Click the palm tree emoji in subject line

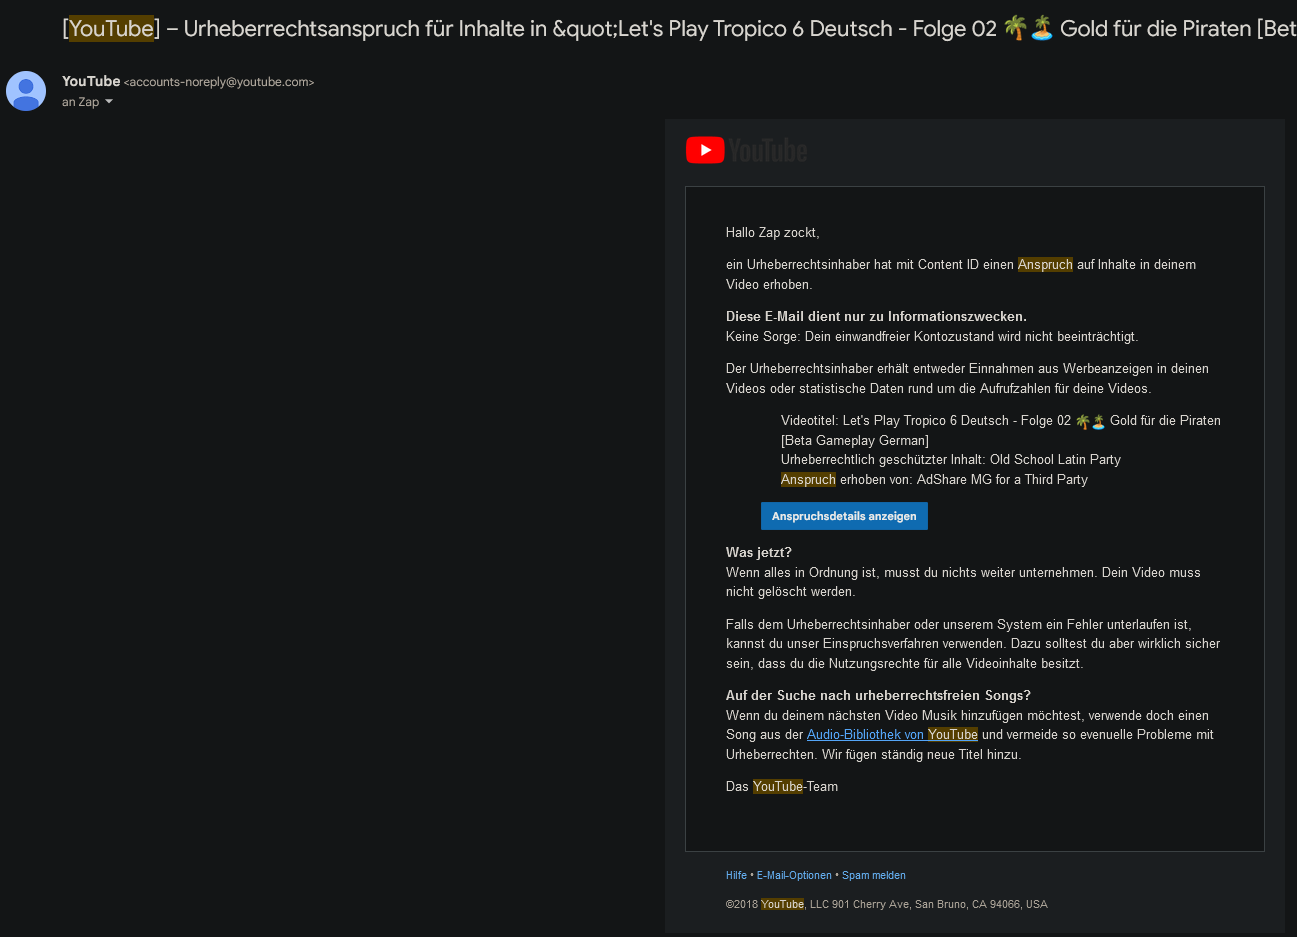(x=1015, y=29)
